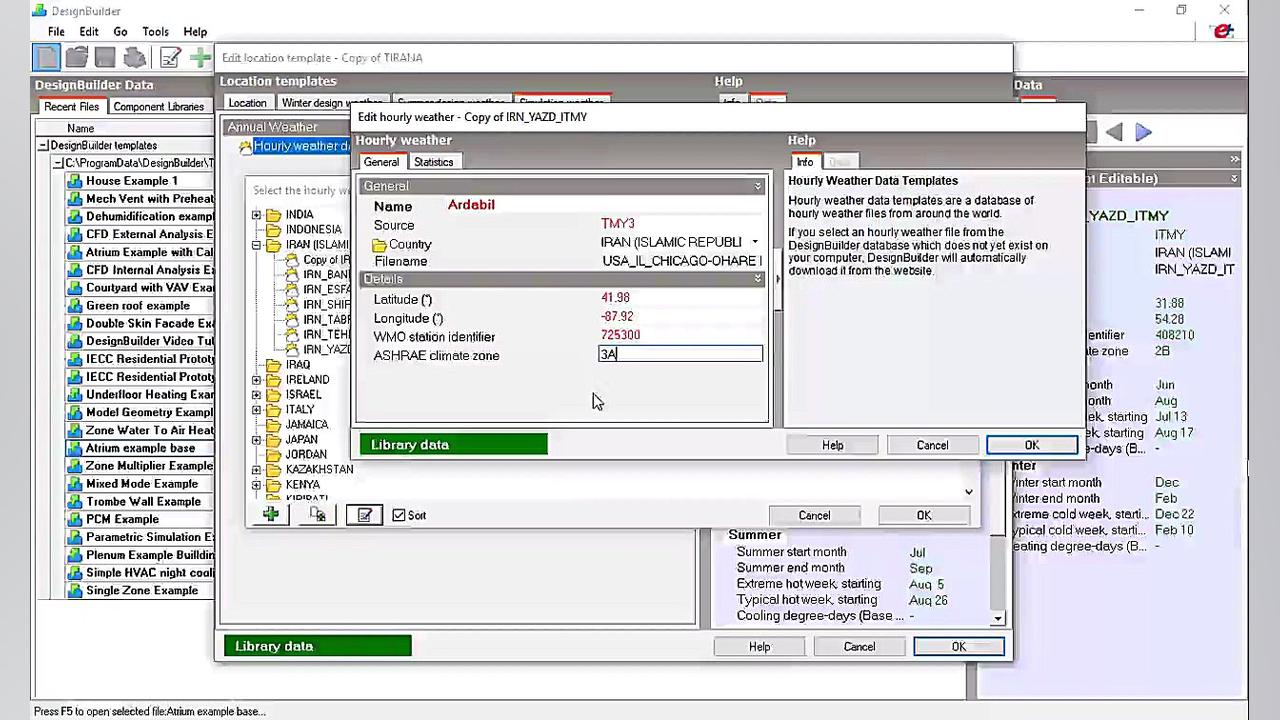This screenshot has width=1280, height=720.
Task: Click the Filename value field
Action: (x=681, y=261)
